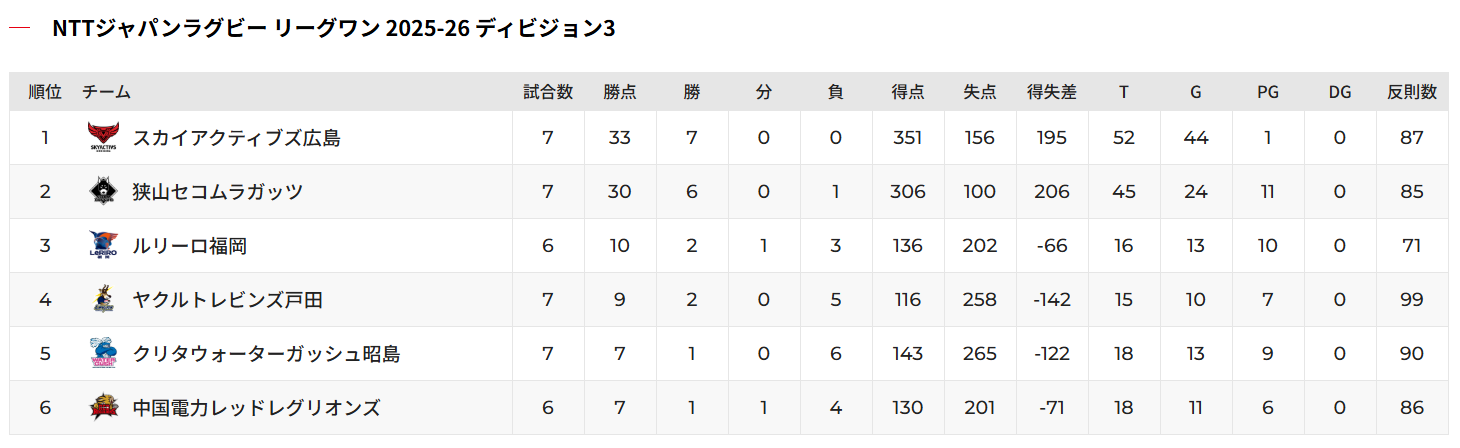The width and height of the screenshot is (1460, 448).
Task: Click the チーム column header
Action: [x=106, y=92]
